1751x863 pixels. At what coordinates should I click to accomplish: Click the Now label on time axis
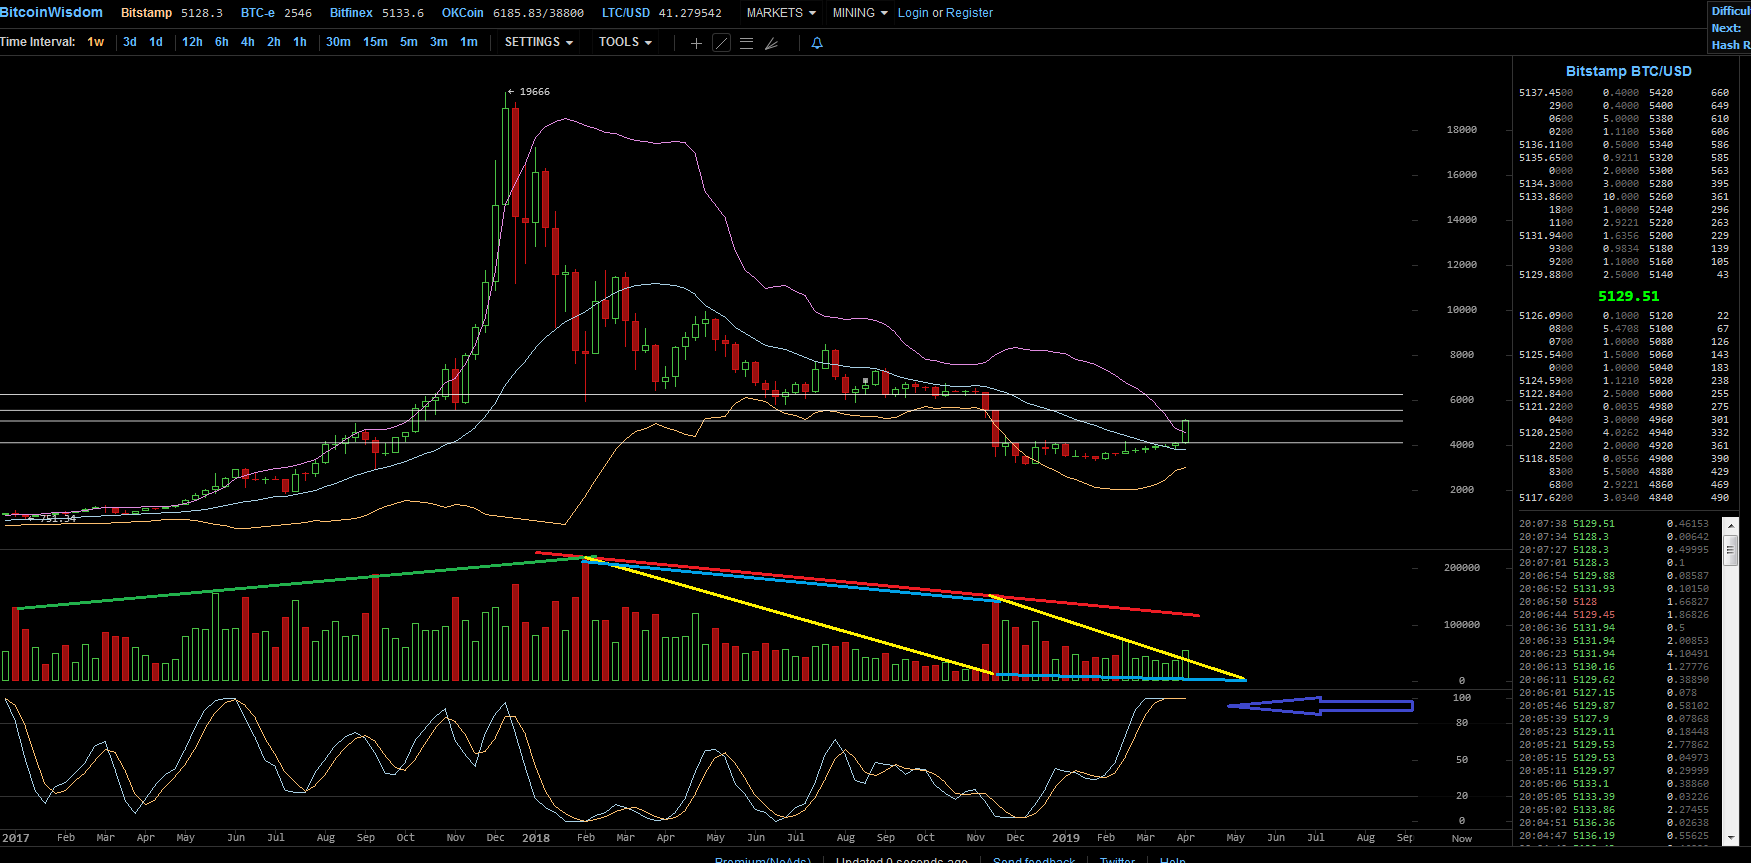[1462, 839]
